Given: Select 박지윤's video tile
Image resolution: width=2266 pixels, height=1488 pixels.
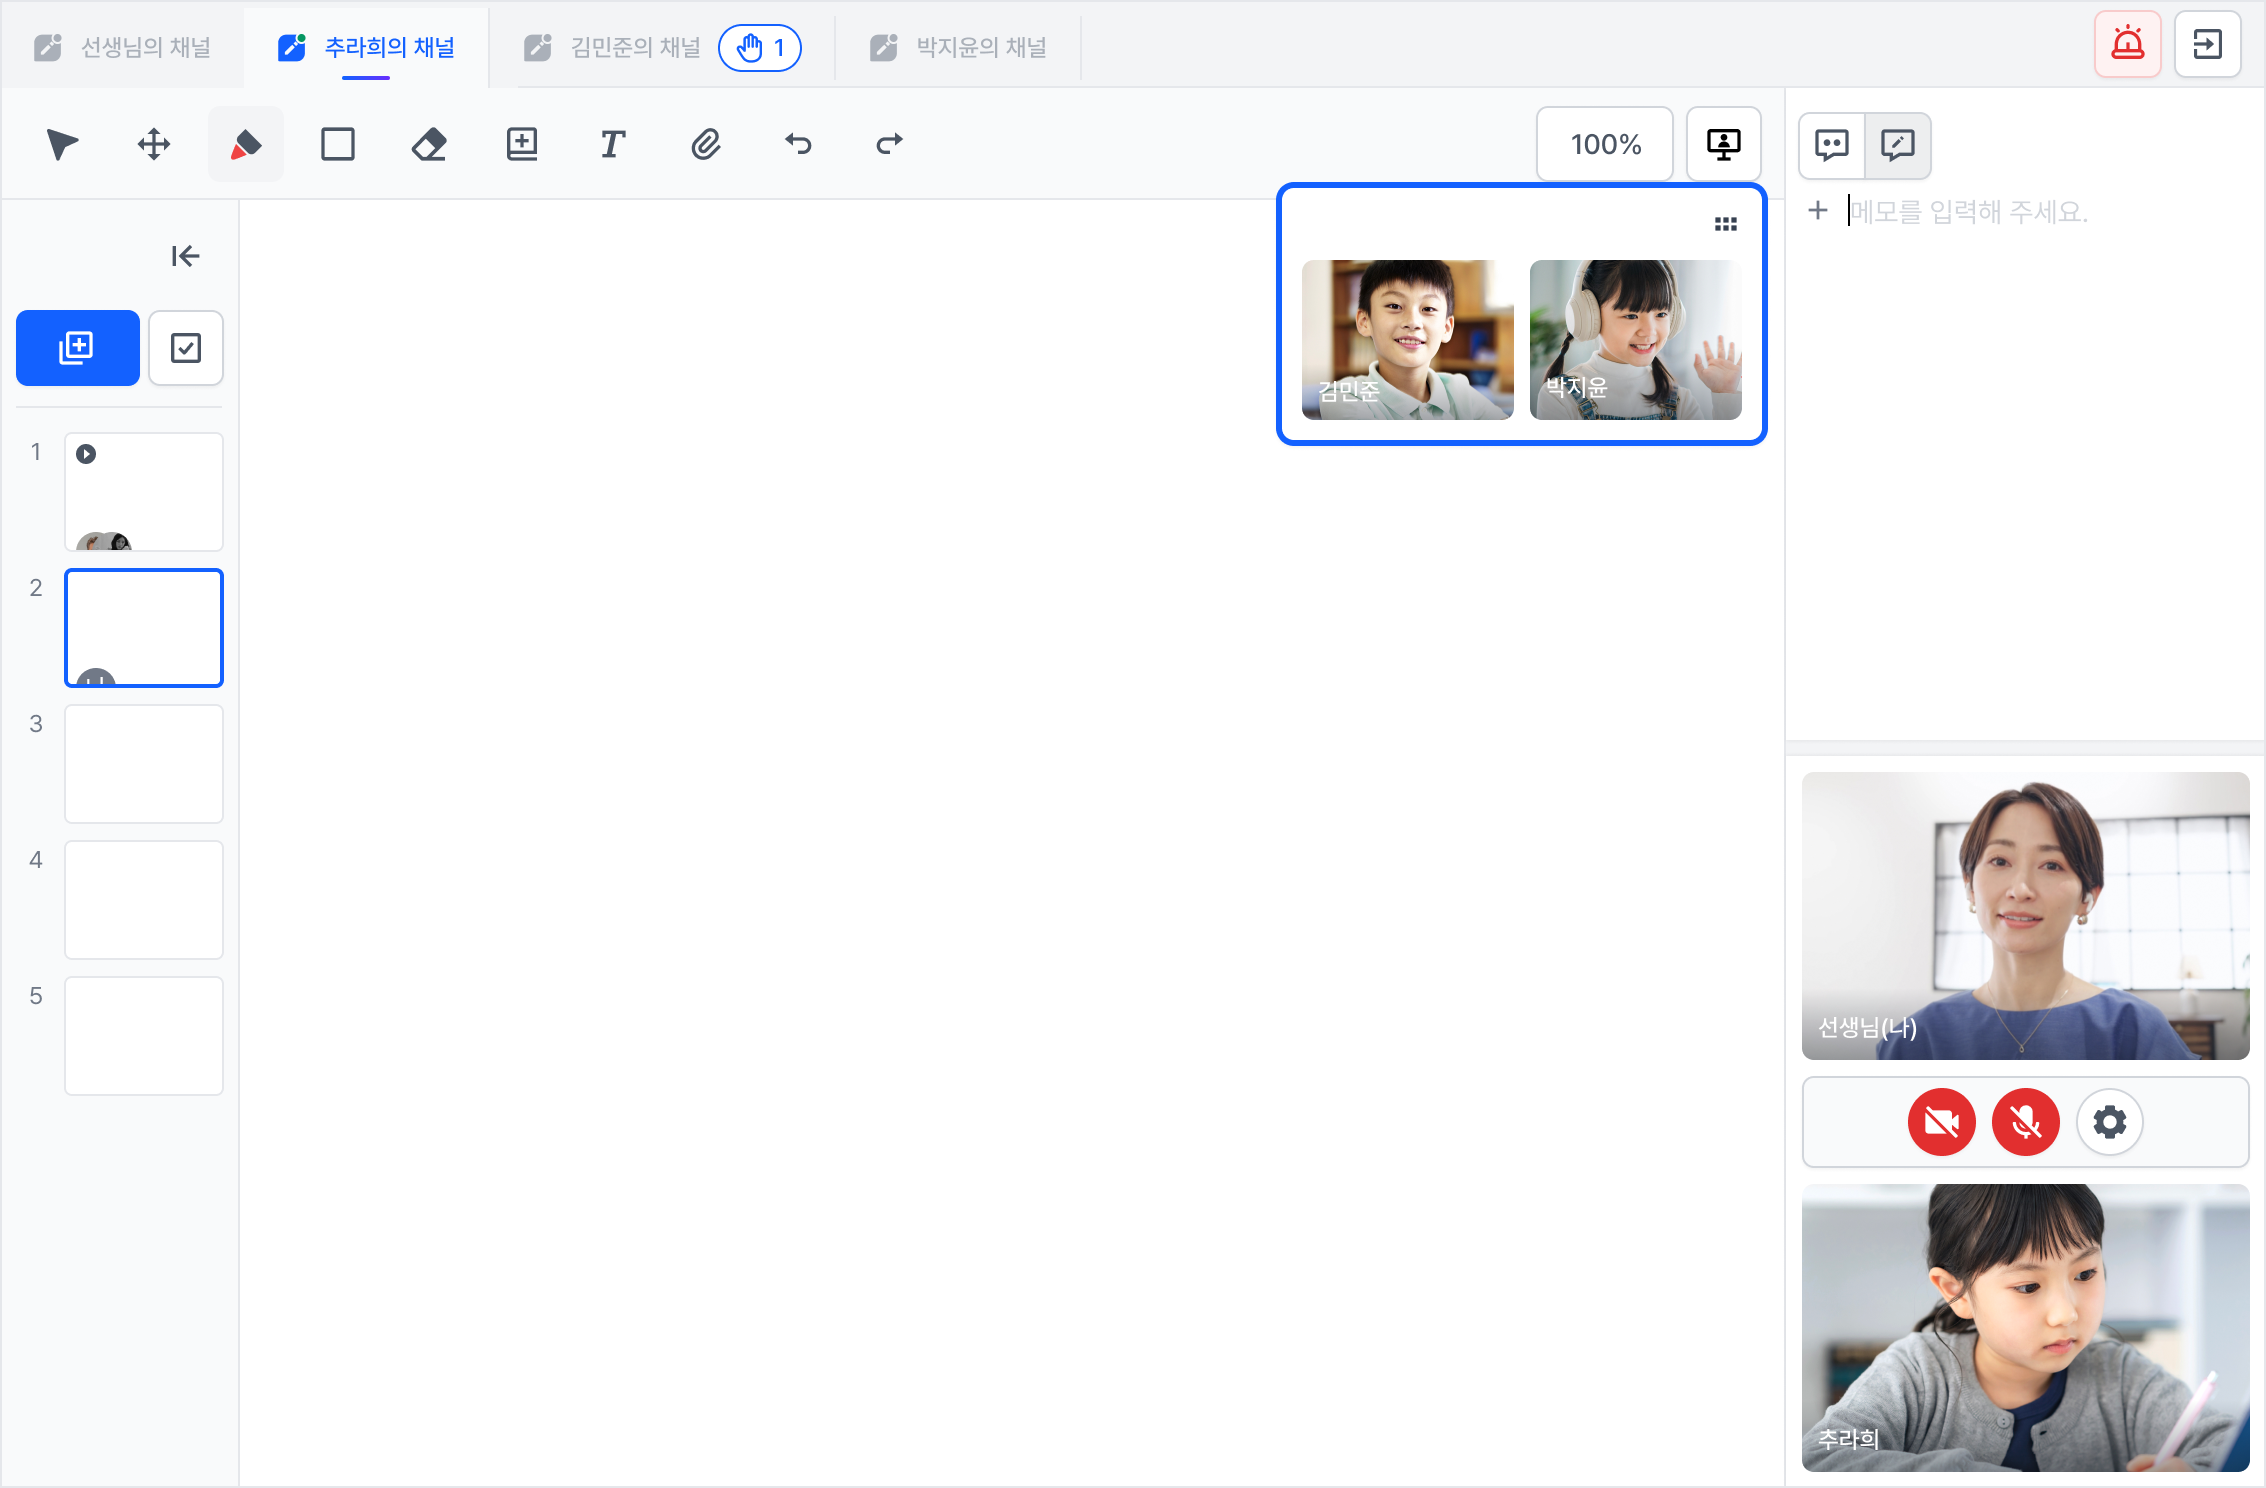Looking at the screenshot, I should pyautogui.click(x=1636, y=340).
